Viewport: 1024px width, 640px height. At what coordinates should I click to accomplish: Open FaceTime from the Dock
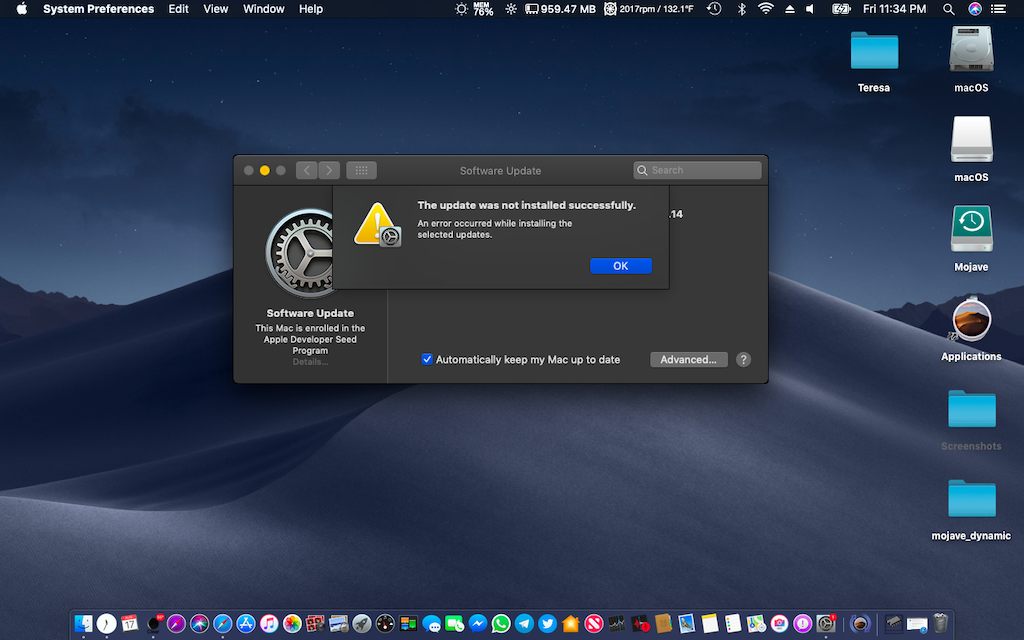coord(455,624)
